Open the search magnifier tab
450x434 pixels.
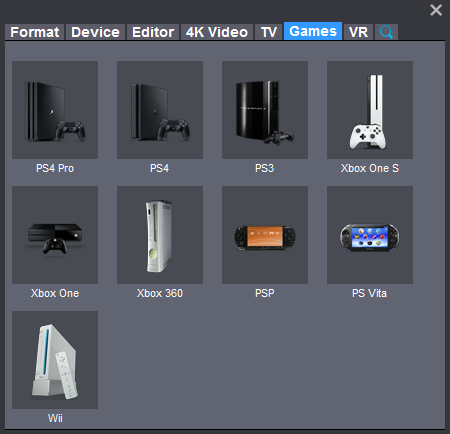tap(386, 32)
